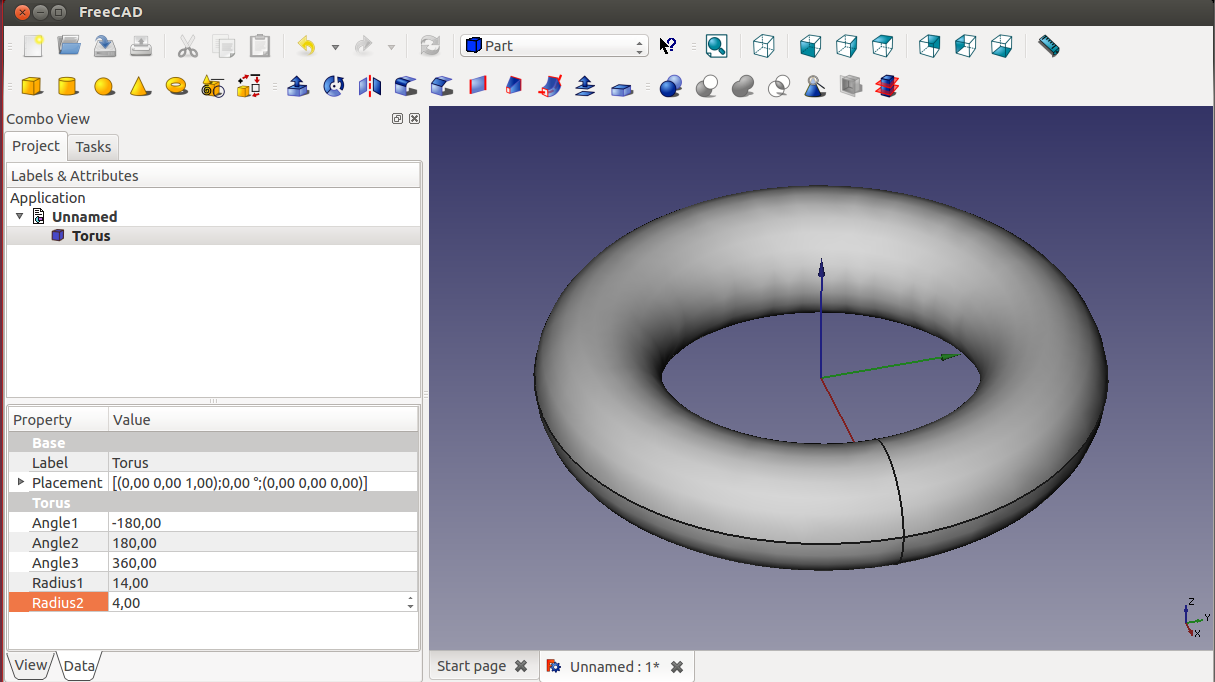The image size is (1215, 682).
Task: Create a cone primitive
Action: pyautogui.click(x=140, y=87)
